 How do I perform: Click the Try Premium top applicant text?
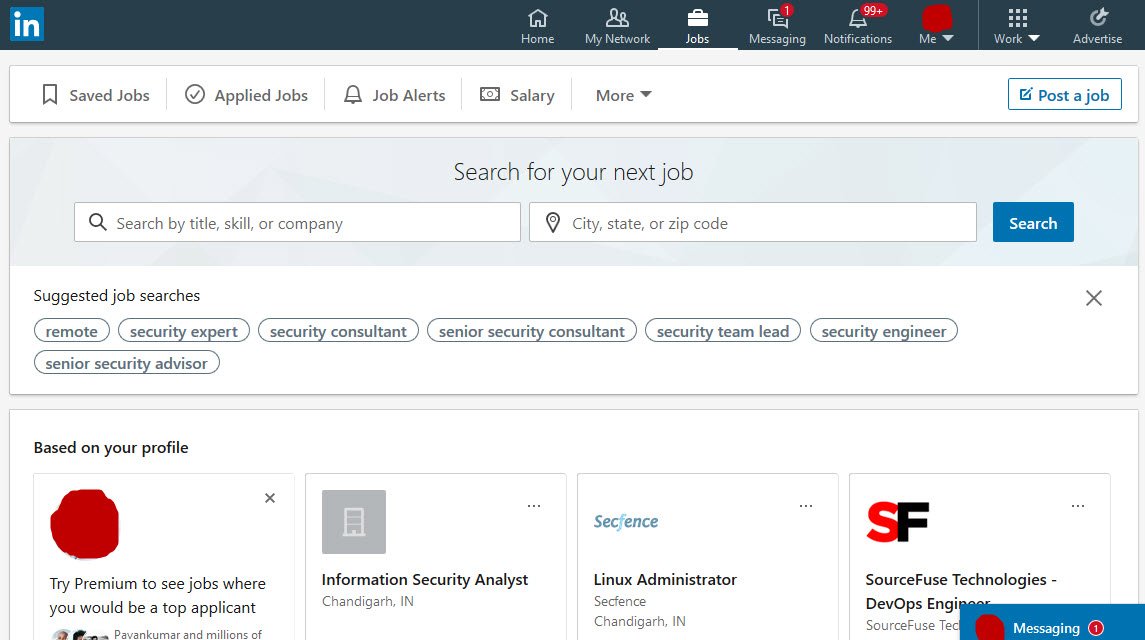coord(158,595)
